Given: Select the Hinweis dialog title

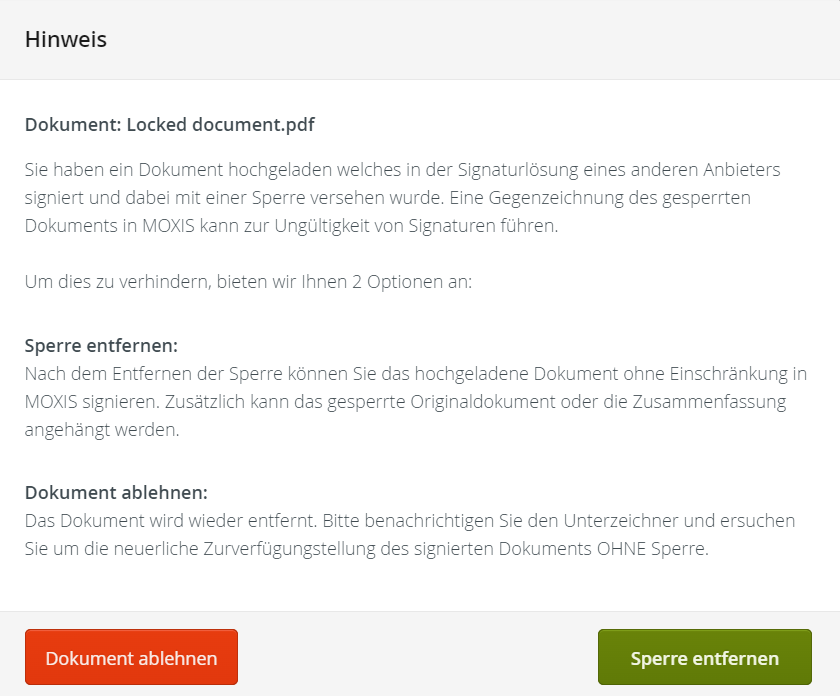Looking at the screenshot, I should click(66, 40).
